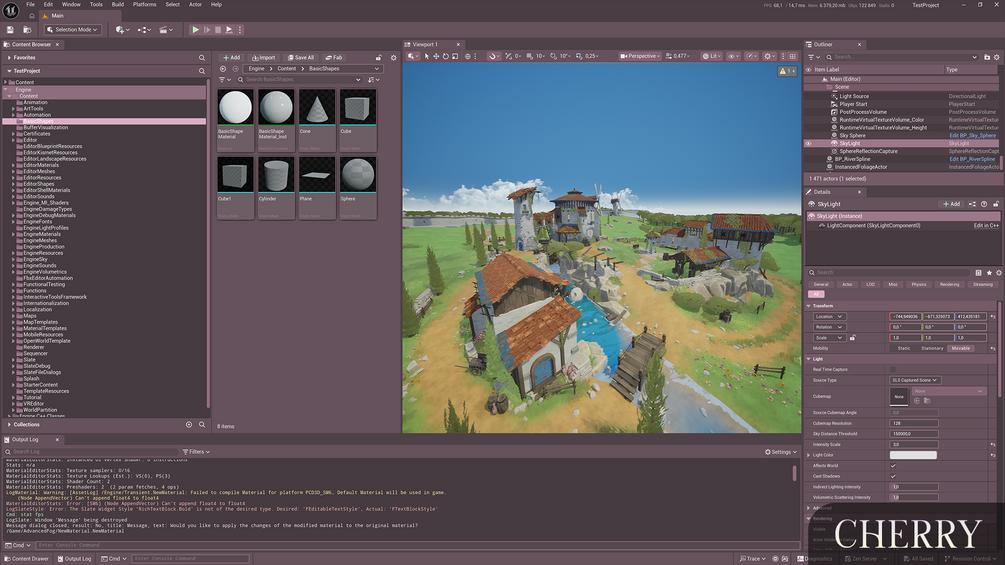Choose the viewport Select tool arrow

(x=427, y=56)
